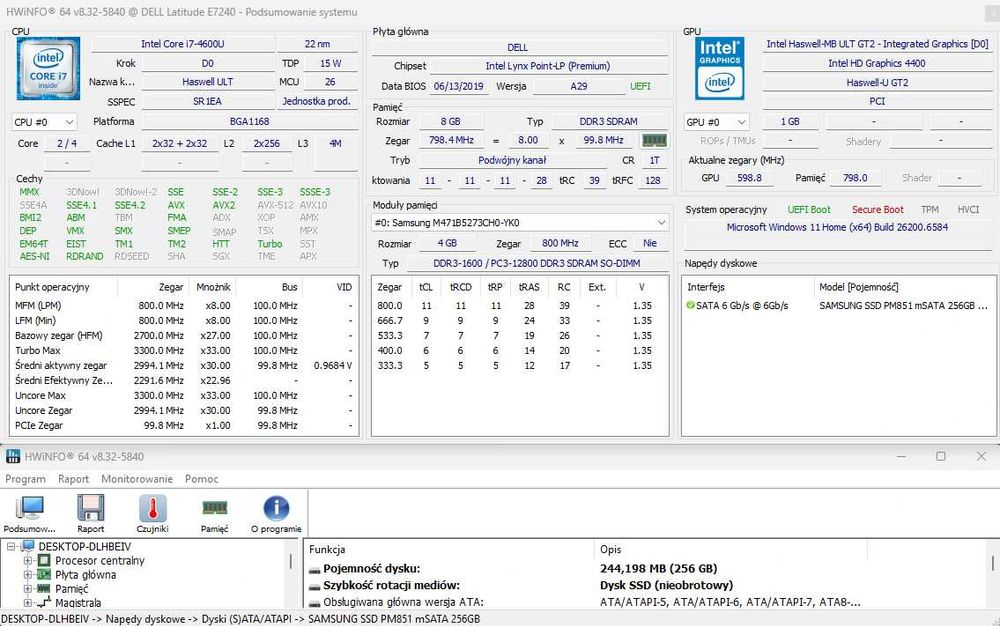Click the 666.7 memory timing row

point(519,321)
